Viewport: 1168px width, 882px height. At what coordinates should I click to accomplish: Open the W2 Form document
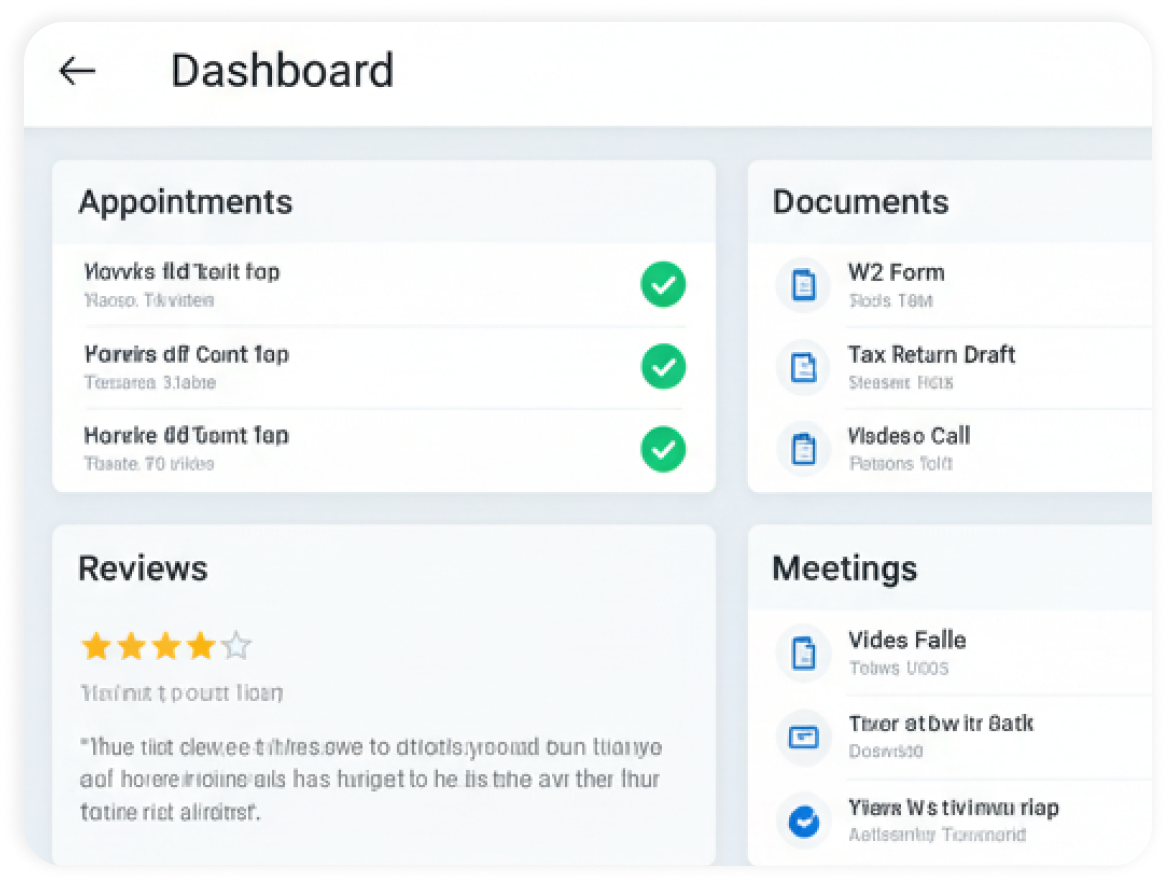click(896, 273)
